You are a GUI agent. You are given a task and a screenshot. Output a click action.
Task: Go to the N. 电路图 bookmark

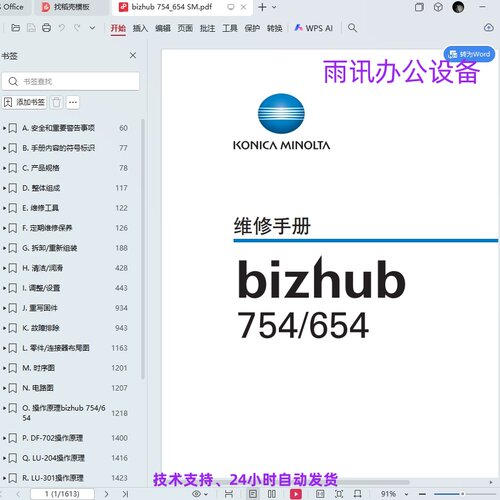tap(38, 388)
